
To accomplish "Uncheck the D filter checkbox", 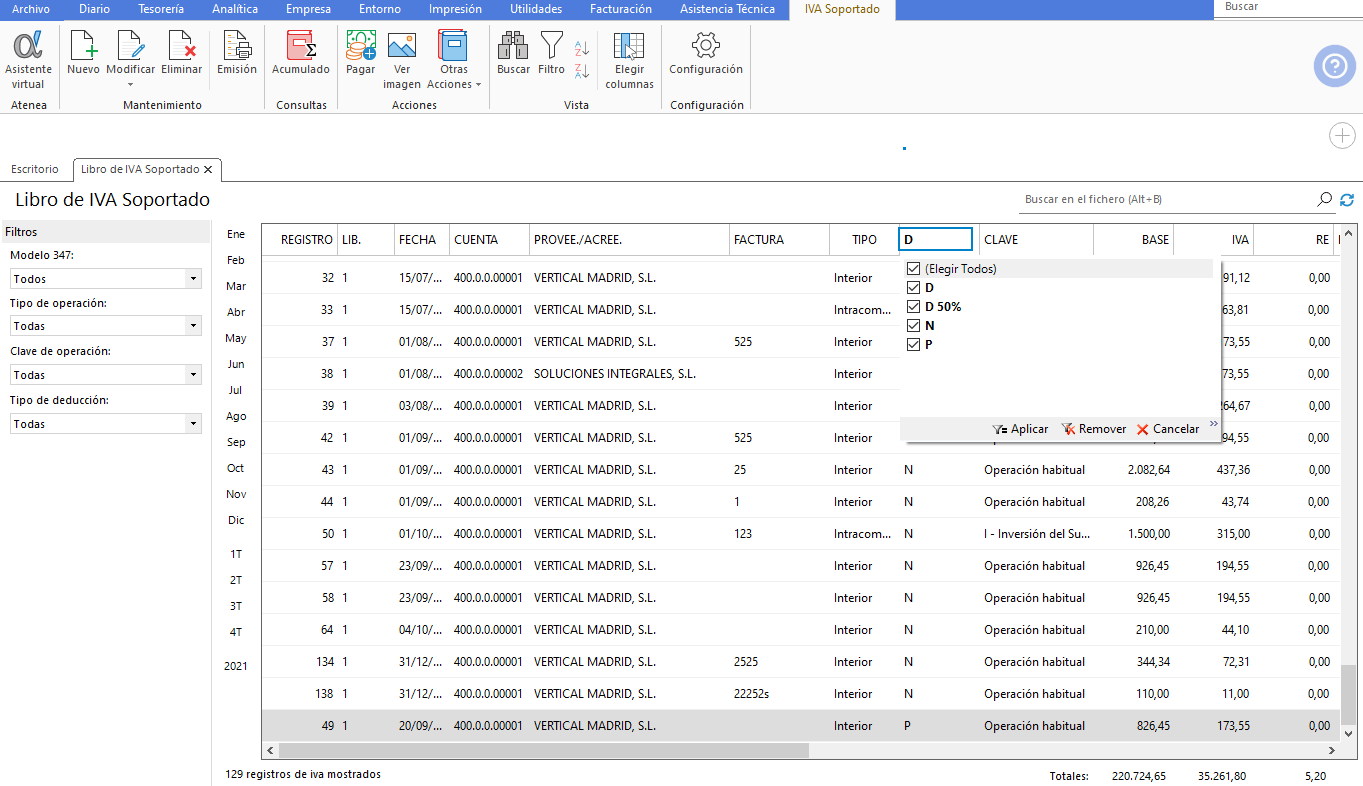I will click(x=913, y=288).
